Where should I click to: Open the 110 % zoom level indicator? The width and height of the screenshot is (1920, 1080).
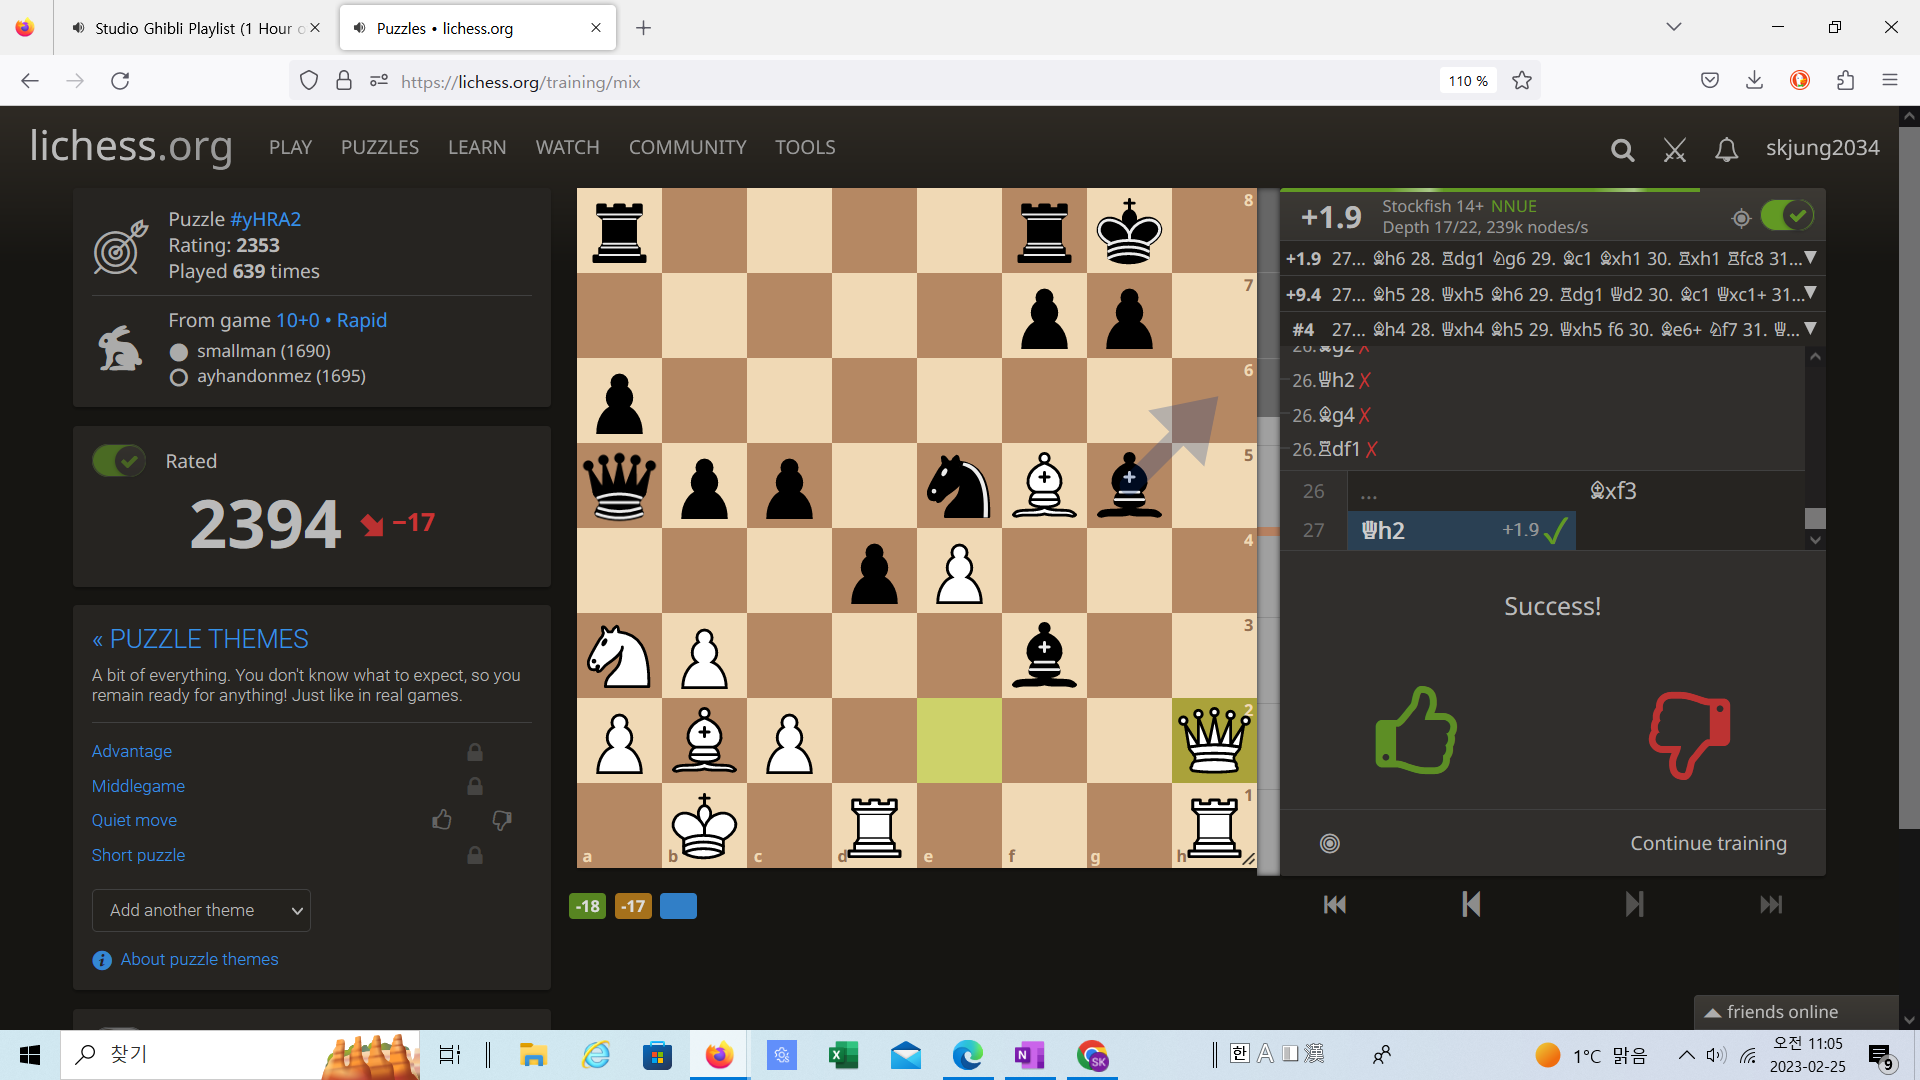click(x=1468, y=81)
